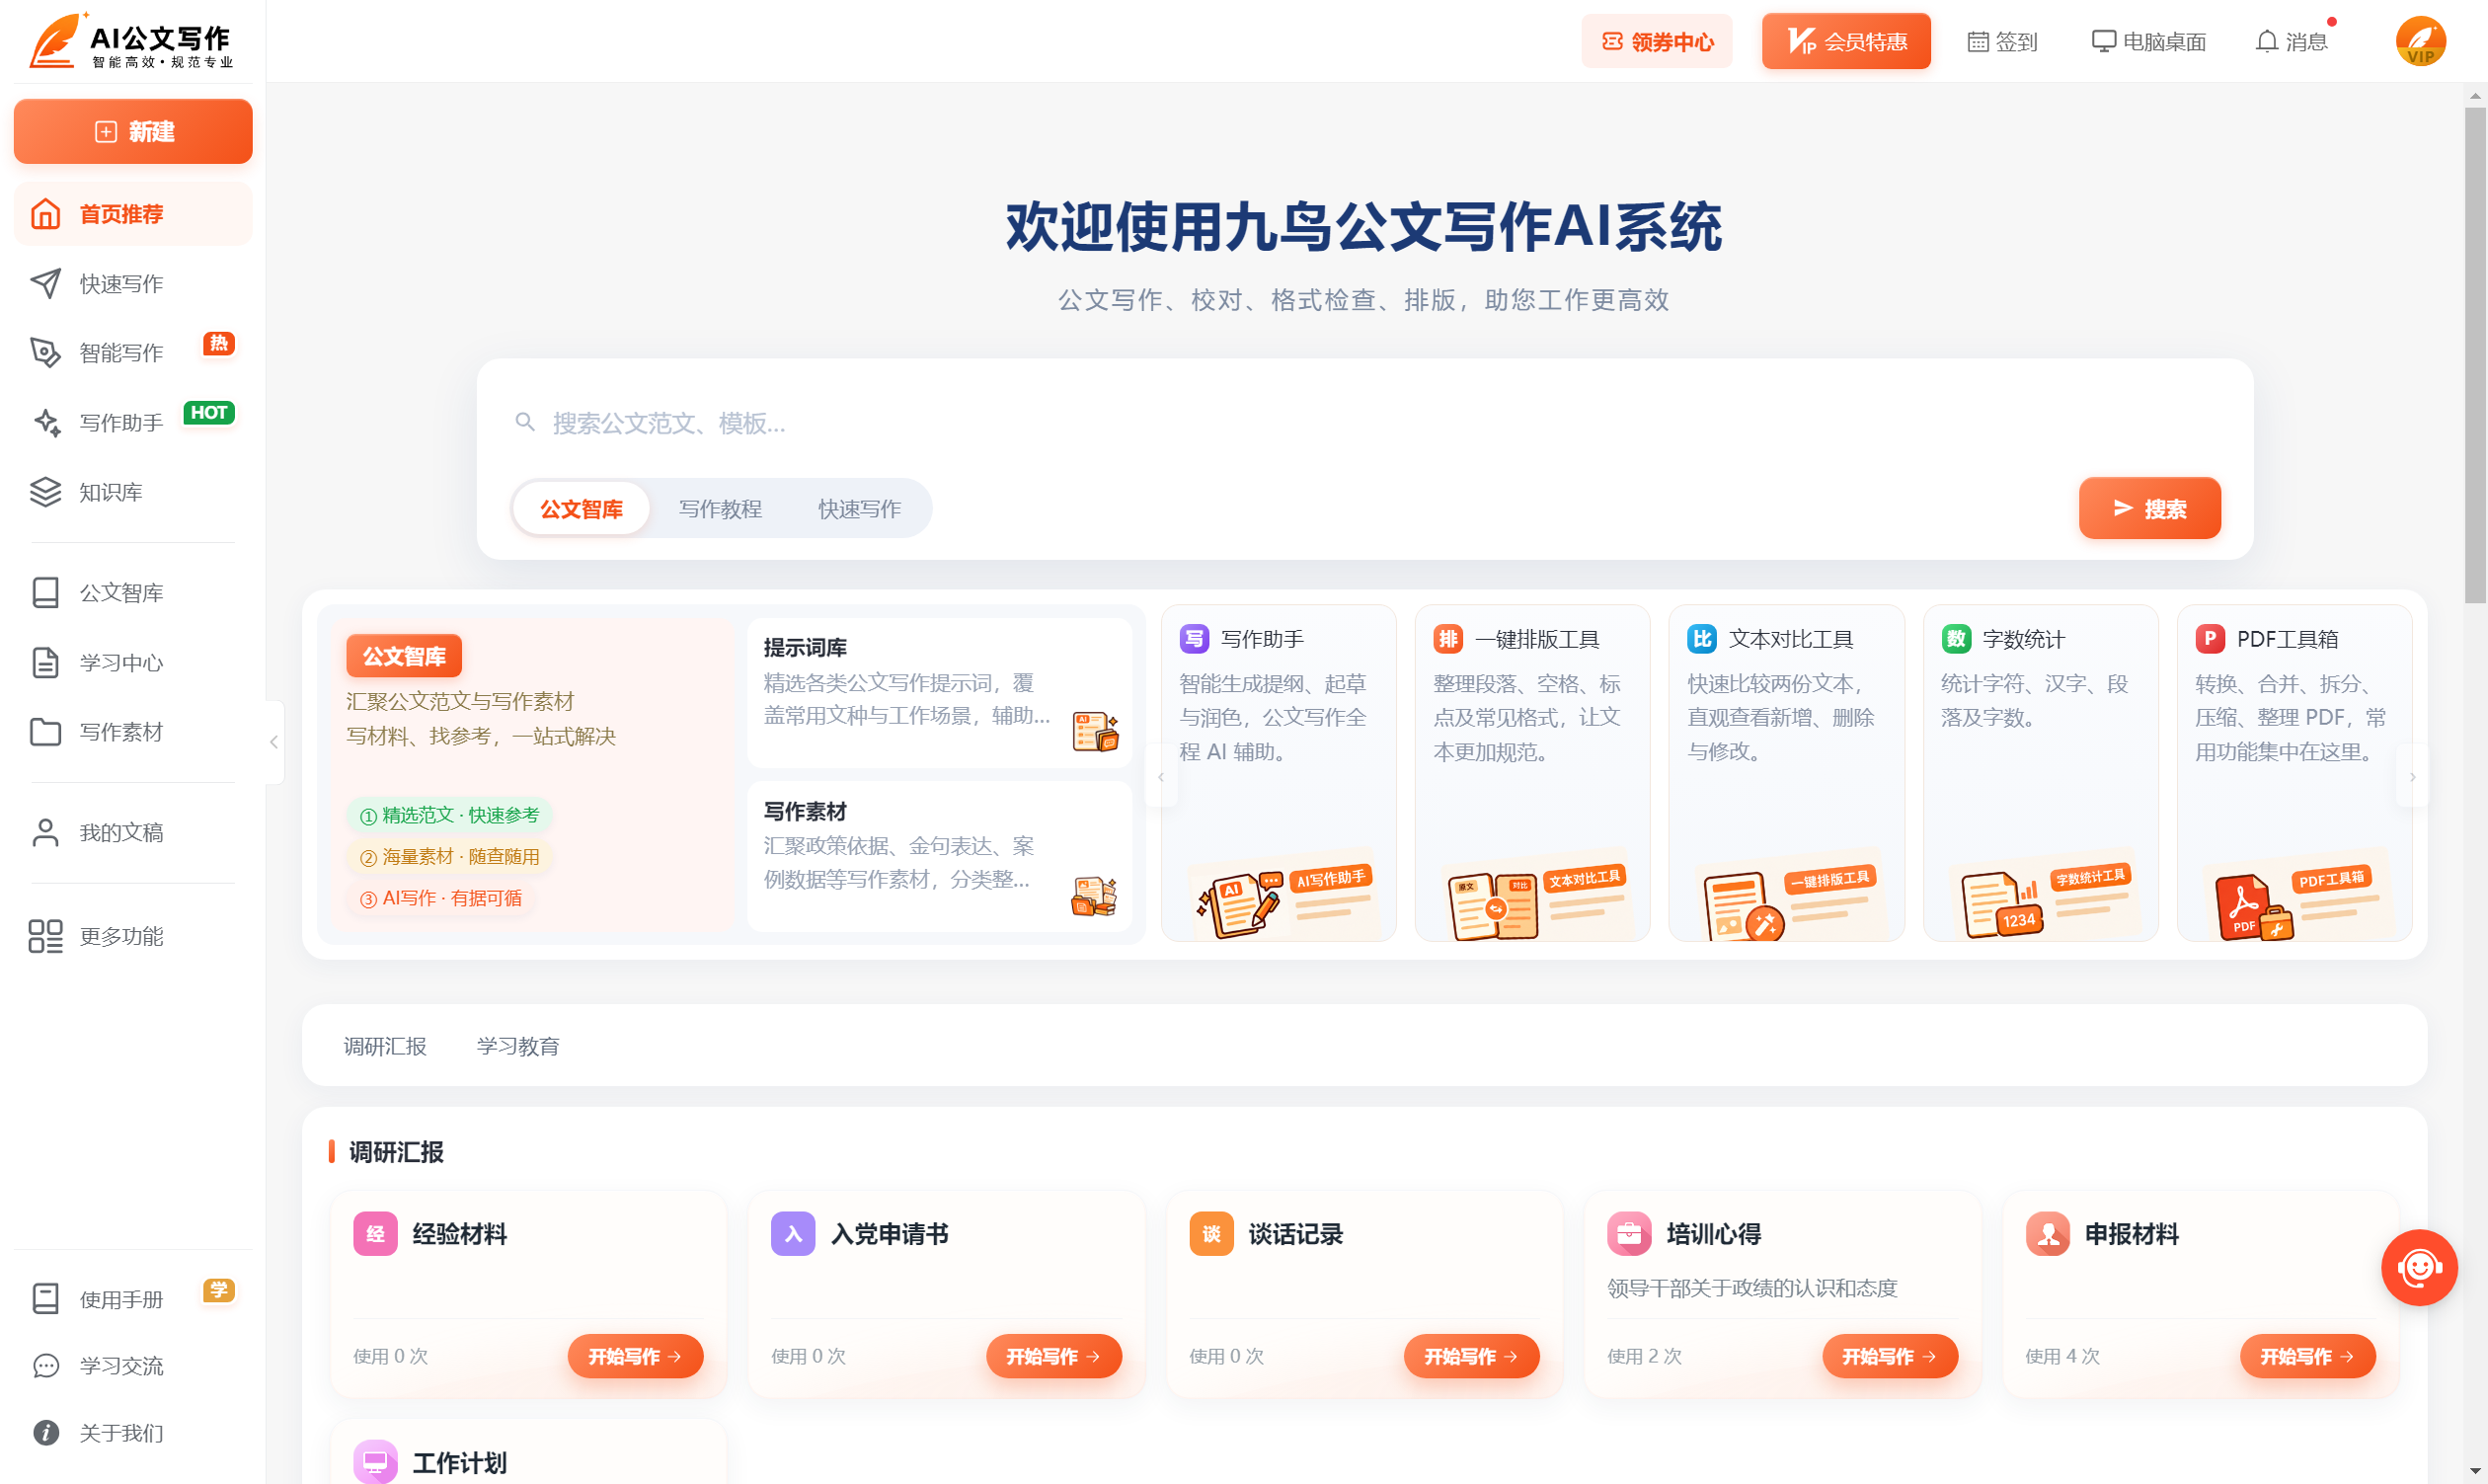
Task: Open the 消息 bell notifications
Action: tap(2291, 42)
